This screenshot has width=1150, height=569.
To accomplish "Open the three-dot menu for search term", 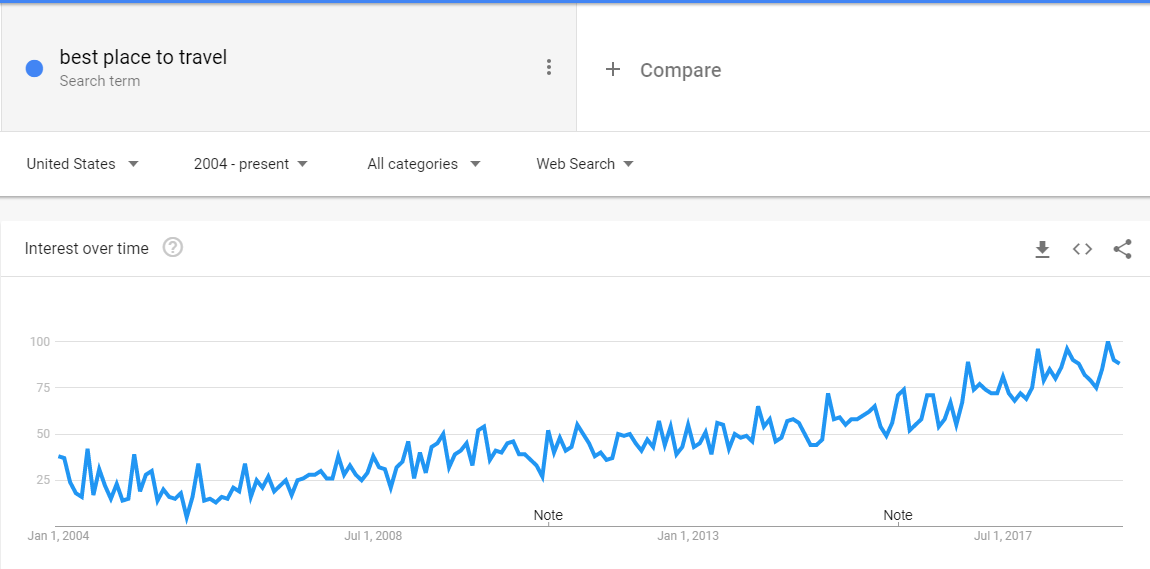I will [x=549, y=67].
